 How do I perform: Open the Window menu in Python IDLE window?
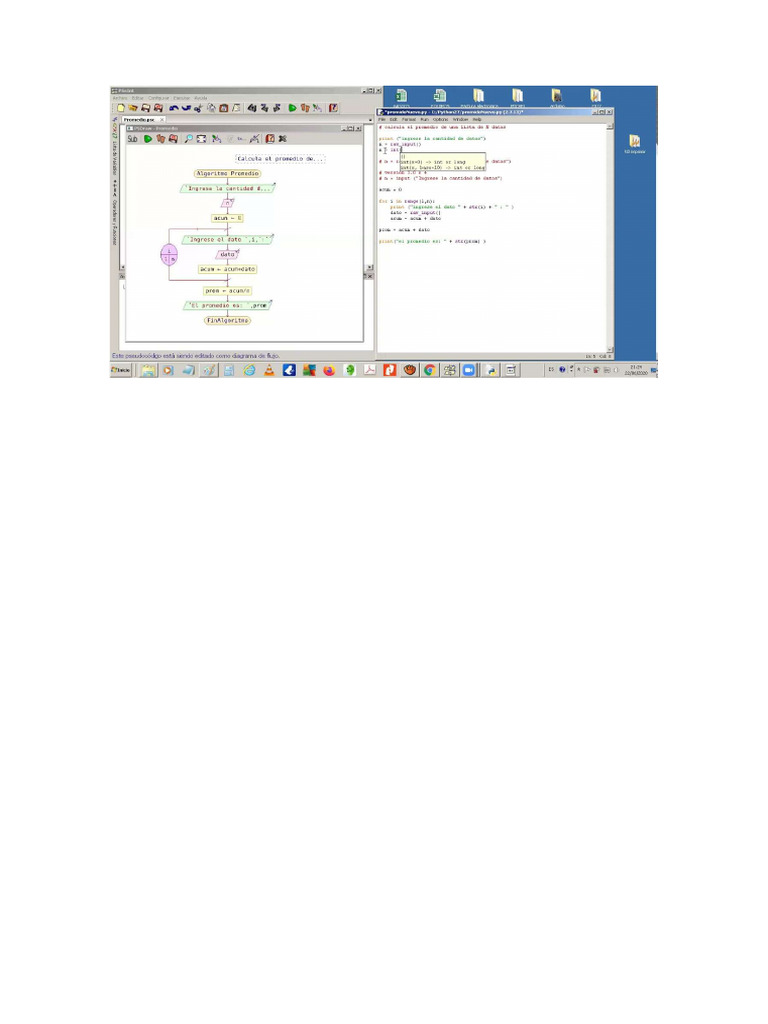tap(460, 120)
